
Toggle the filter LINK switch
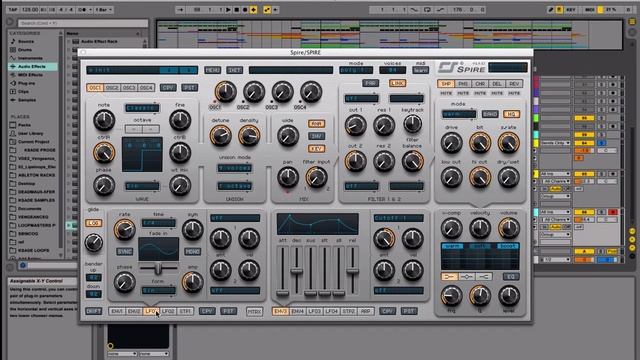click(397, 83)
